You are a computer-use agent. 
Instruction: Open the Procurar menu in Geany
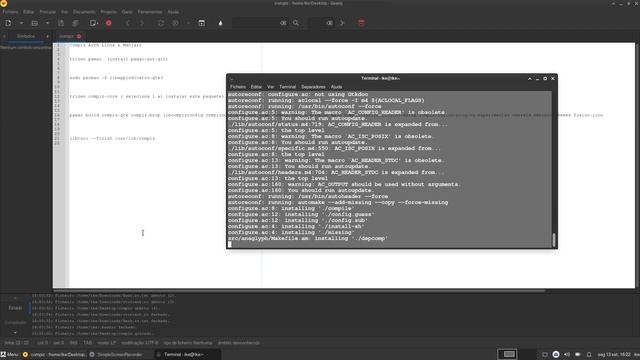click(48, 12)
